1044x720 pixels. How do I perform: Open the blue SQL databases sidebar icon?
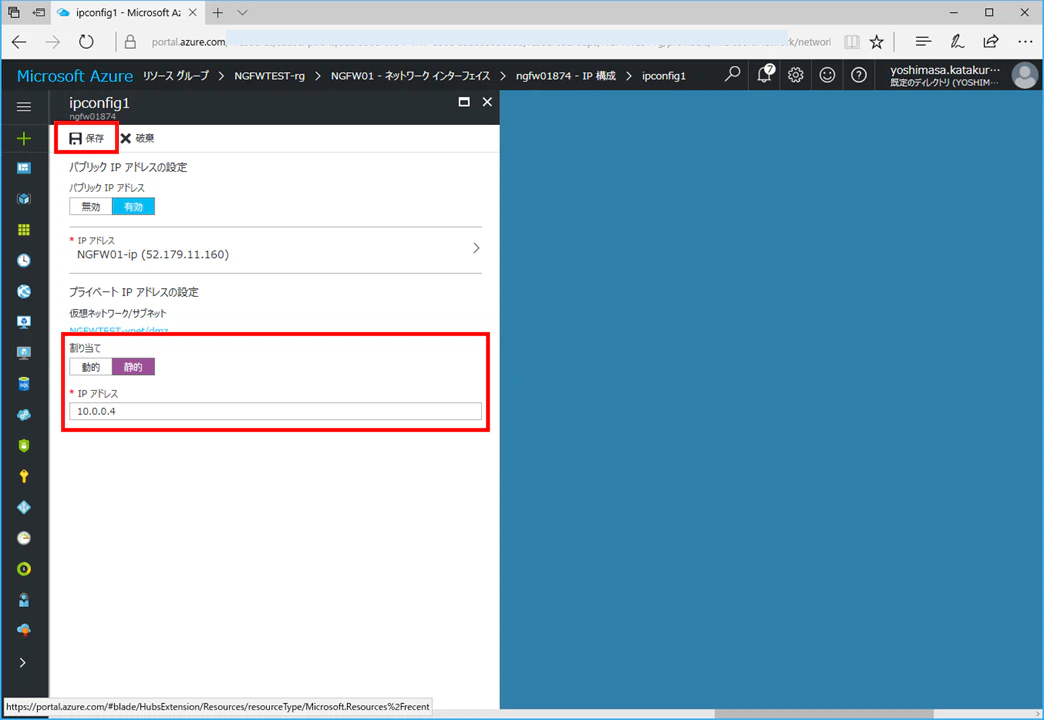24,384
